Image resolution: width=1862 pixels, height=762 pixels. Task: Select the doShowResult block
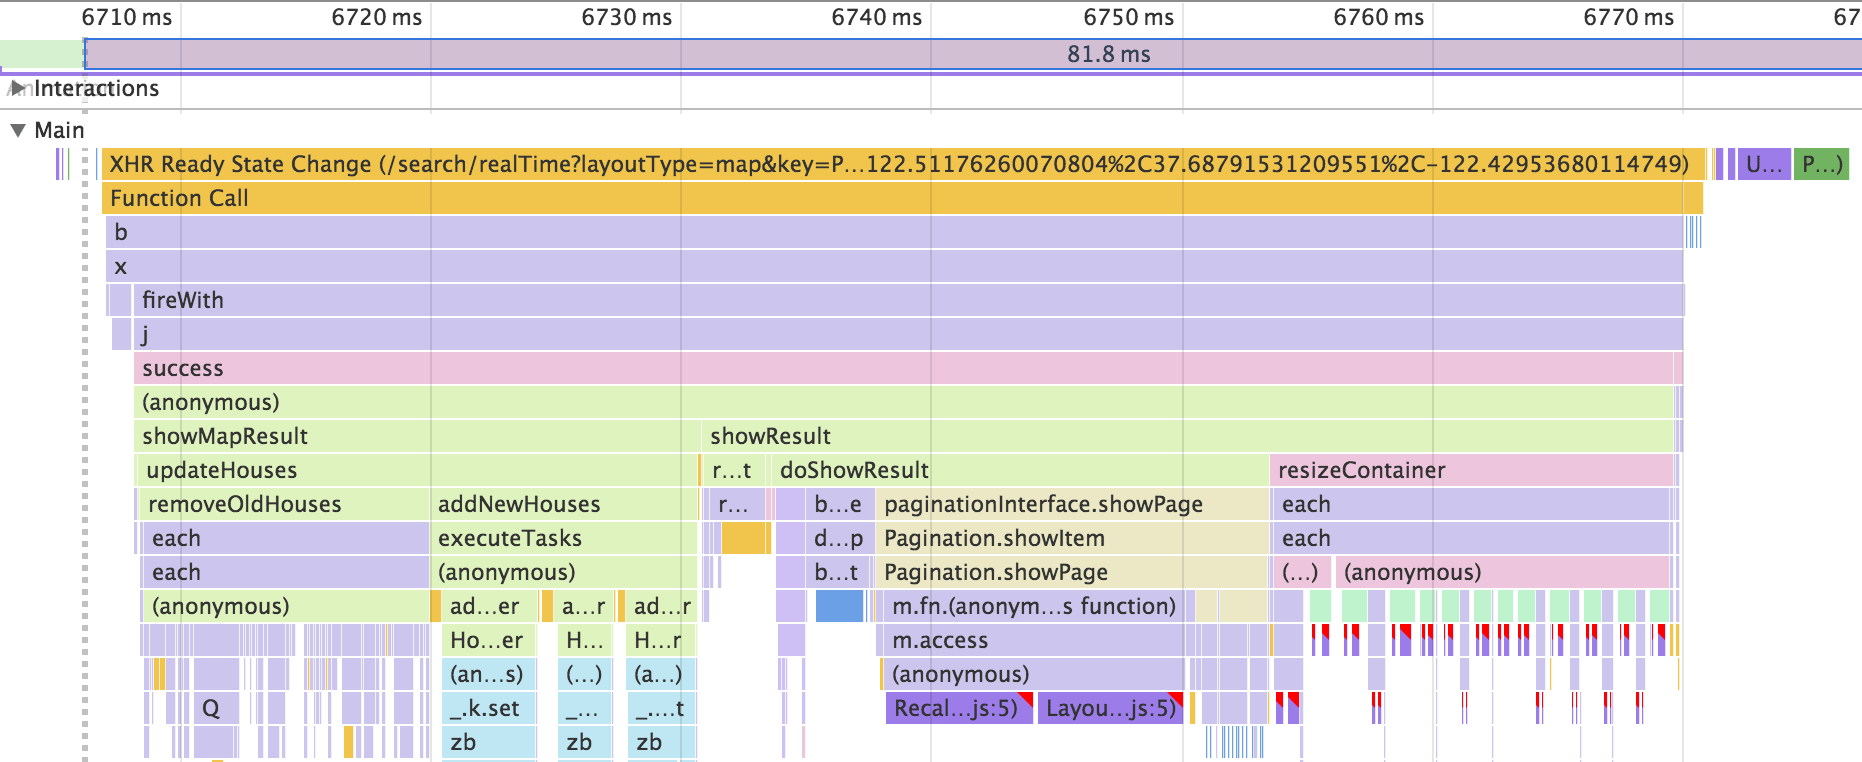pos(1020,470)
